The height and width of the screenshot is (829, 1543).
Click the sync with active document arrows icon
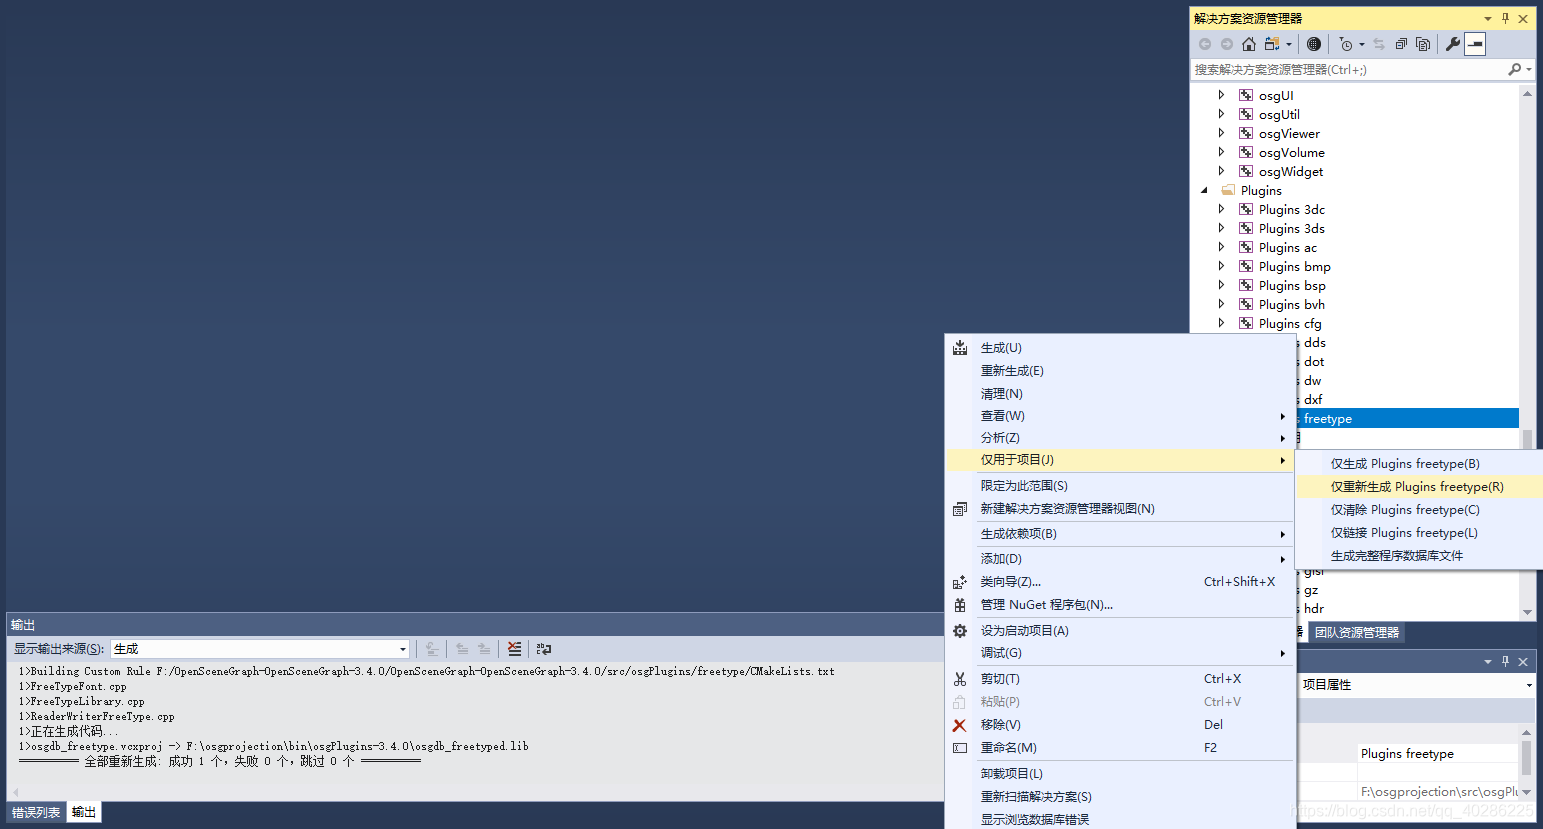(x=1379, y=44)
